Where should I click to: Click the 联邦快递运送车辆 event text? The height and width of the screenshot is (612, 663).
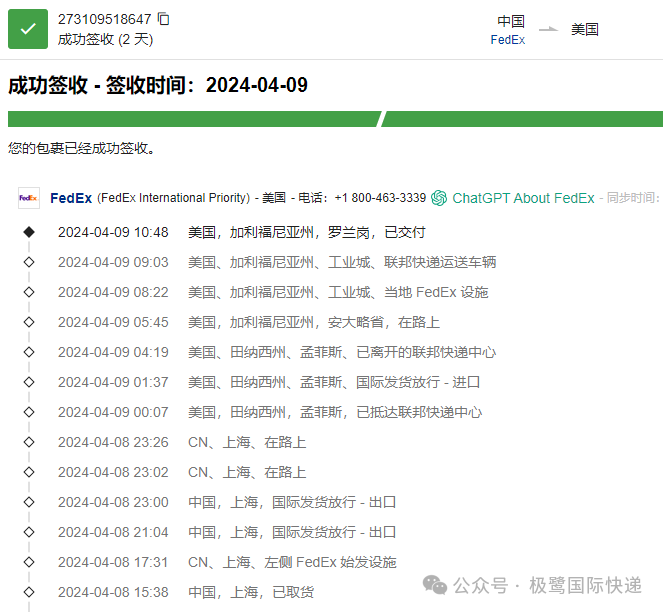point(440,262)
